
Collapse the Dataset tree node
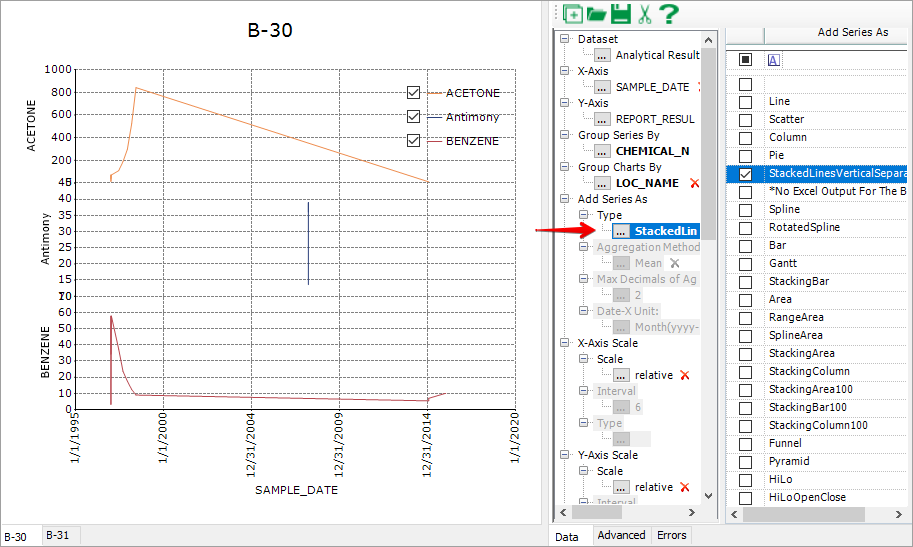pyautogui.click(x=566, y=39)
